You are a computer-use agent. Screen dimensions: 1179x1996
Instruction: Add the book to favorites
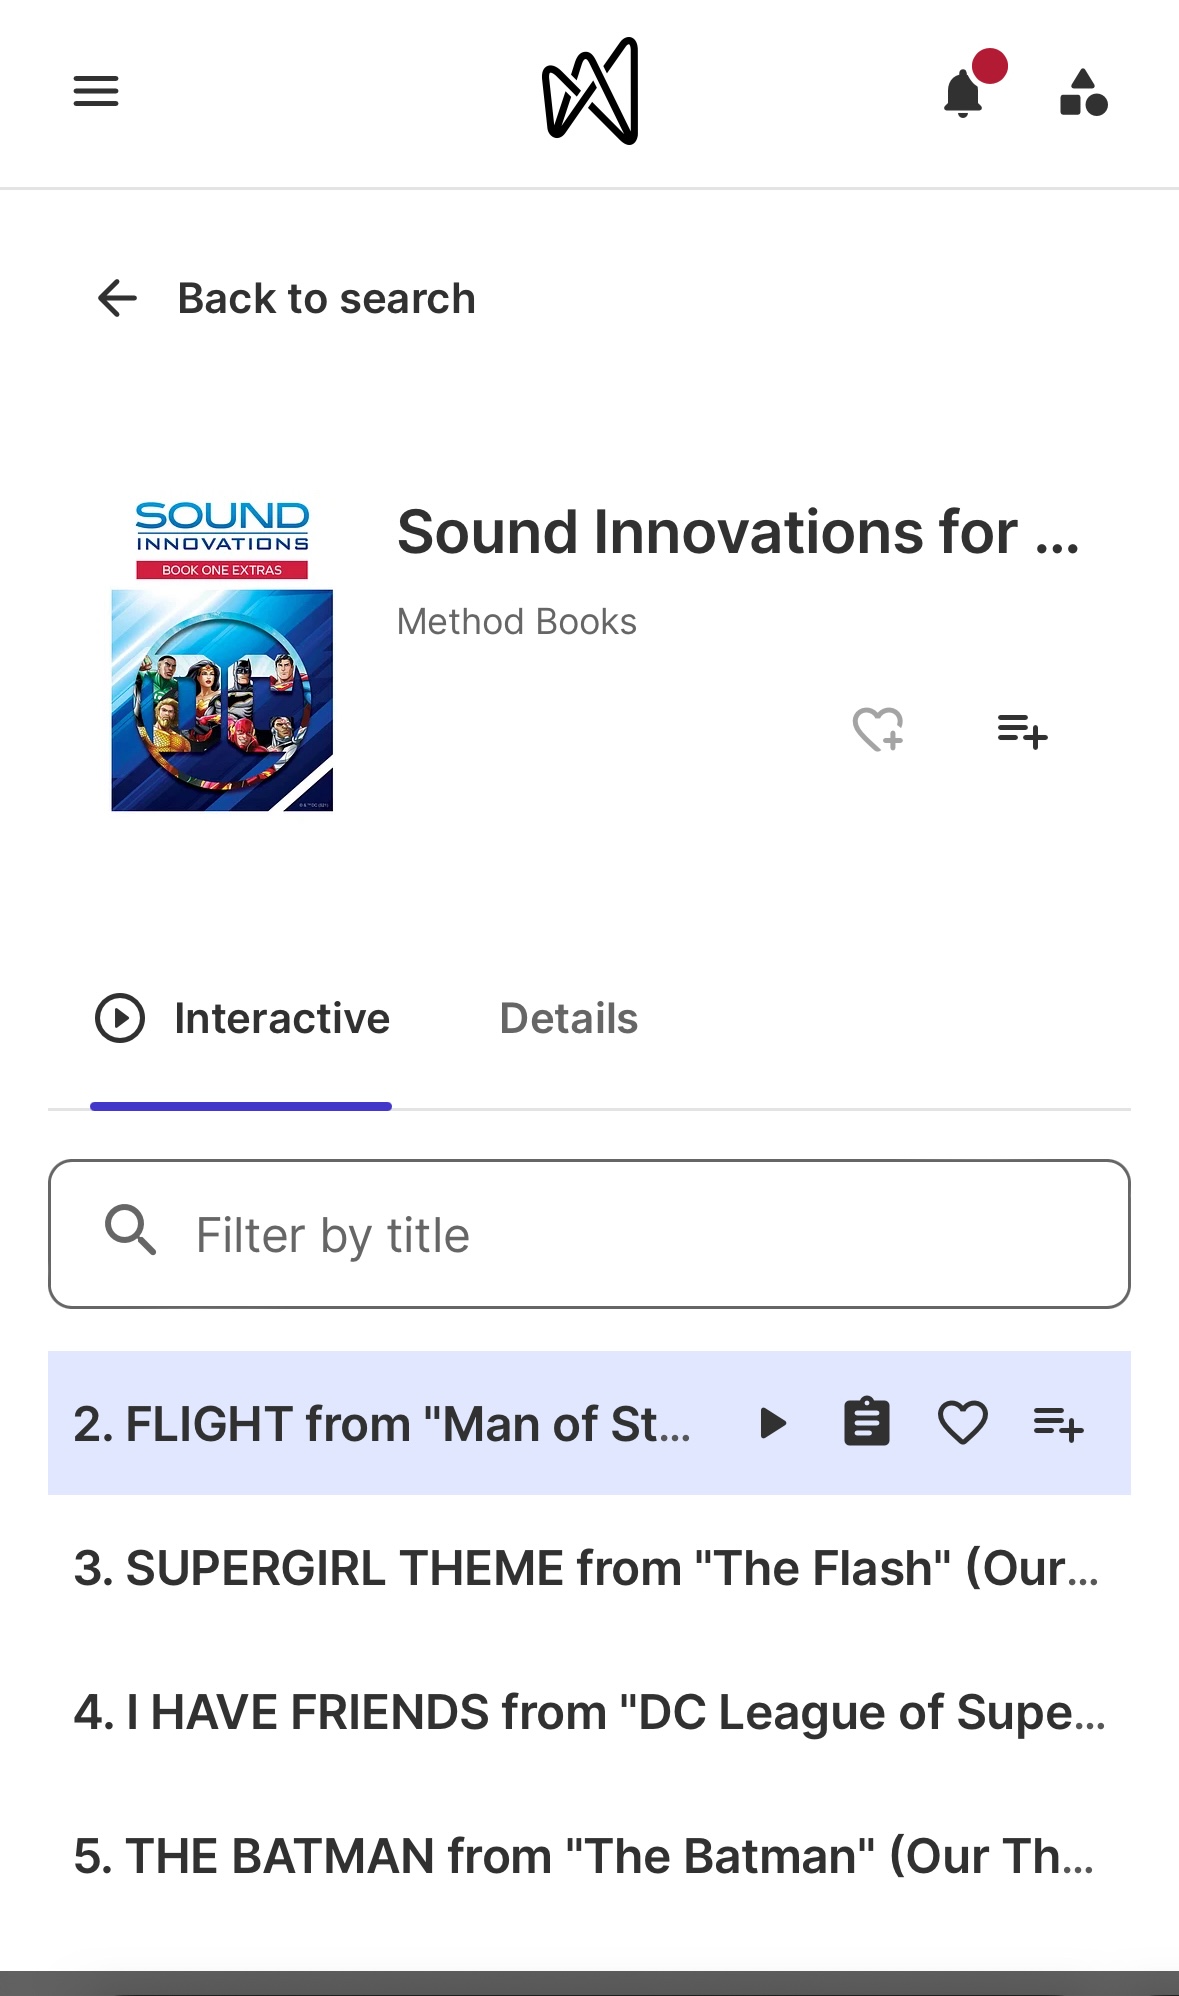pos(878,729)
